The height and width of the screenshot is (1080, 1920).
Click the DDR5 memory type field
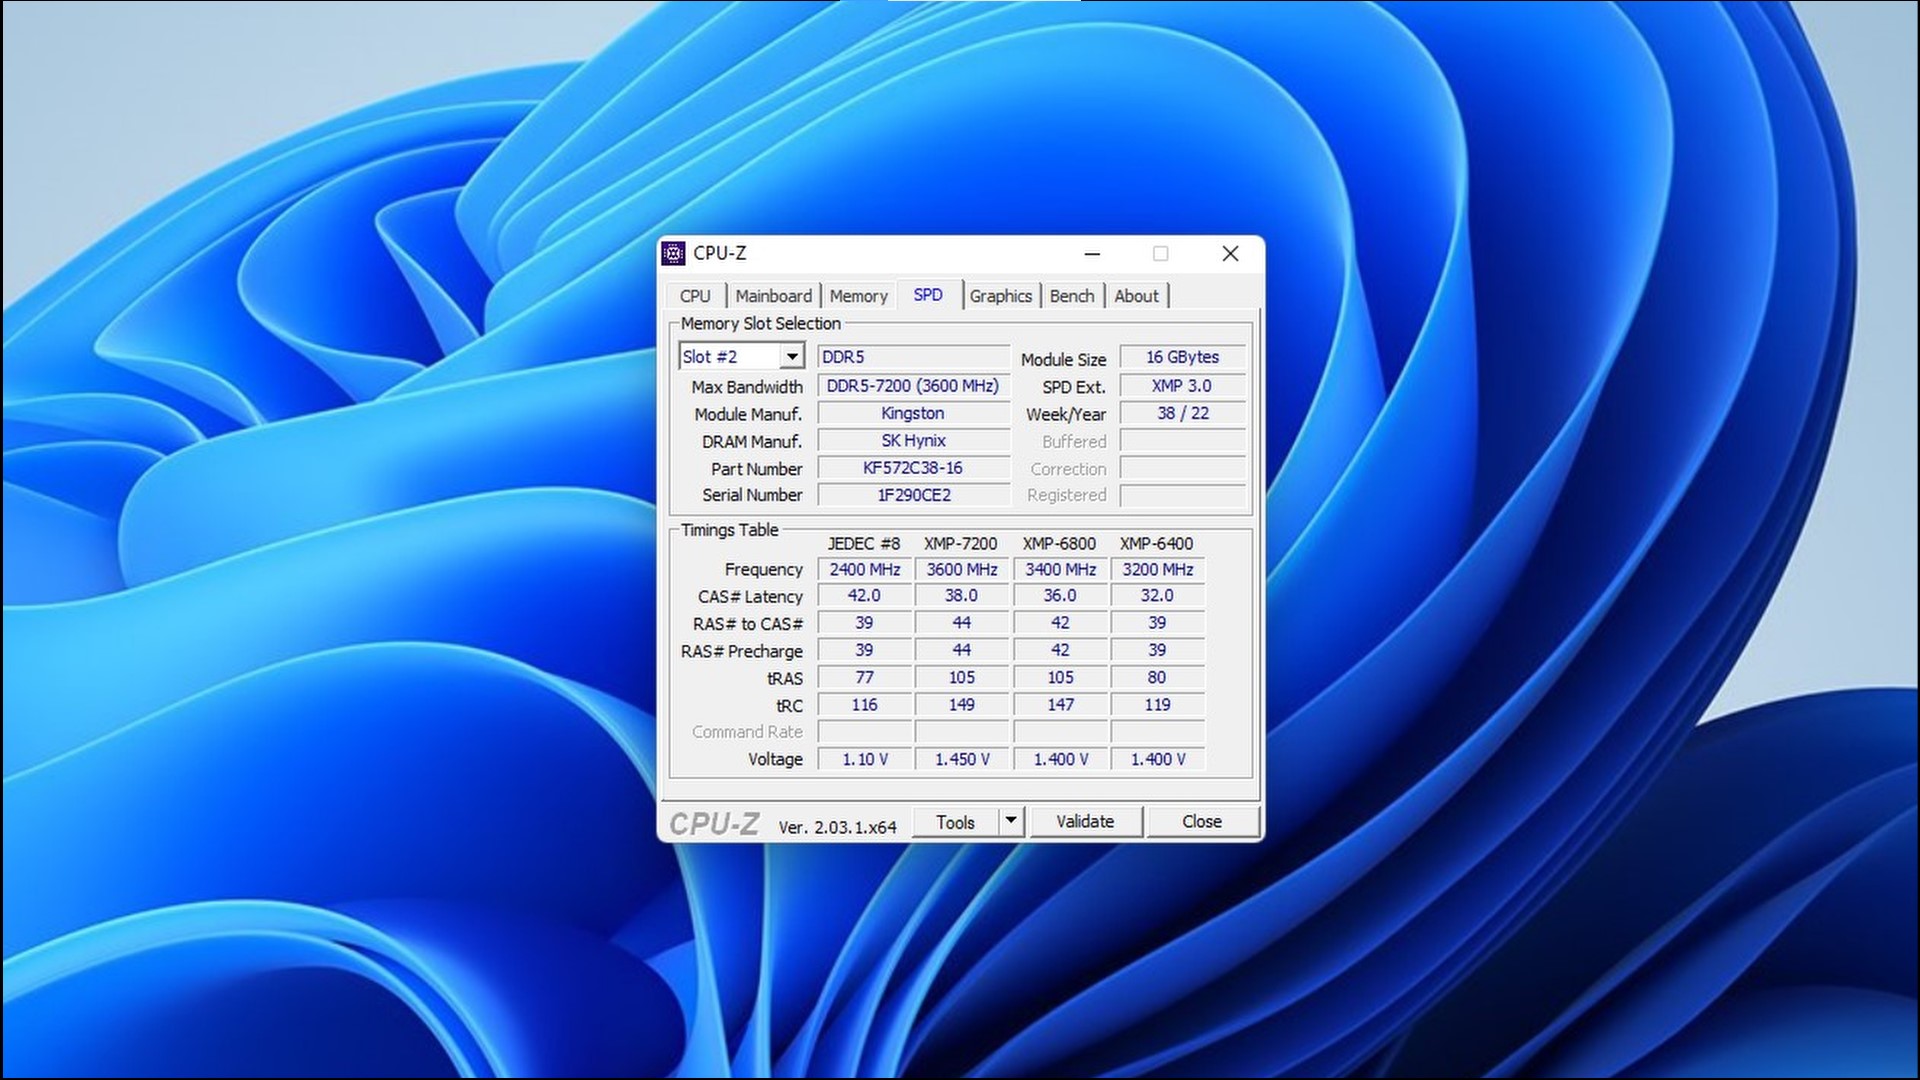click(914, 357)
